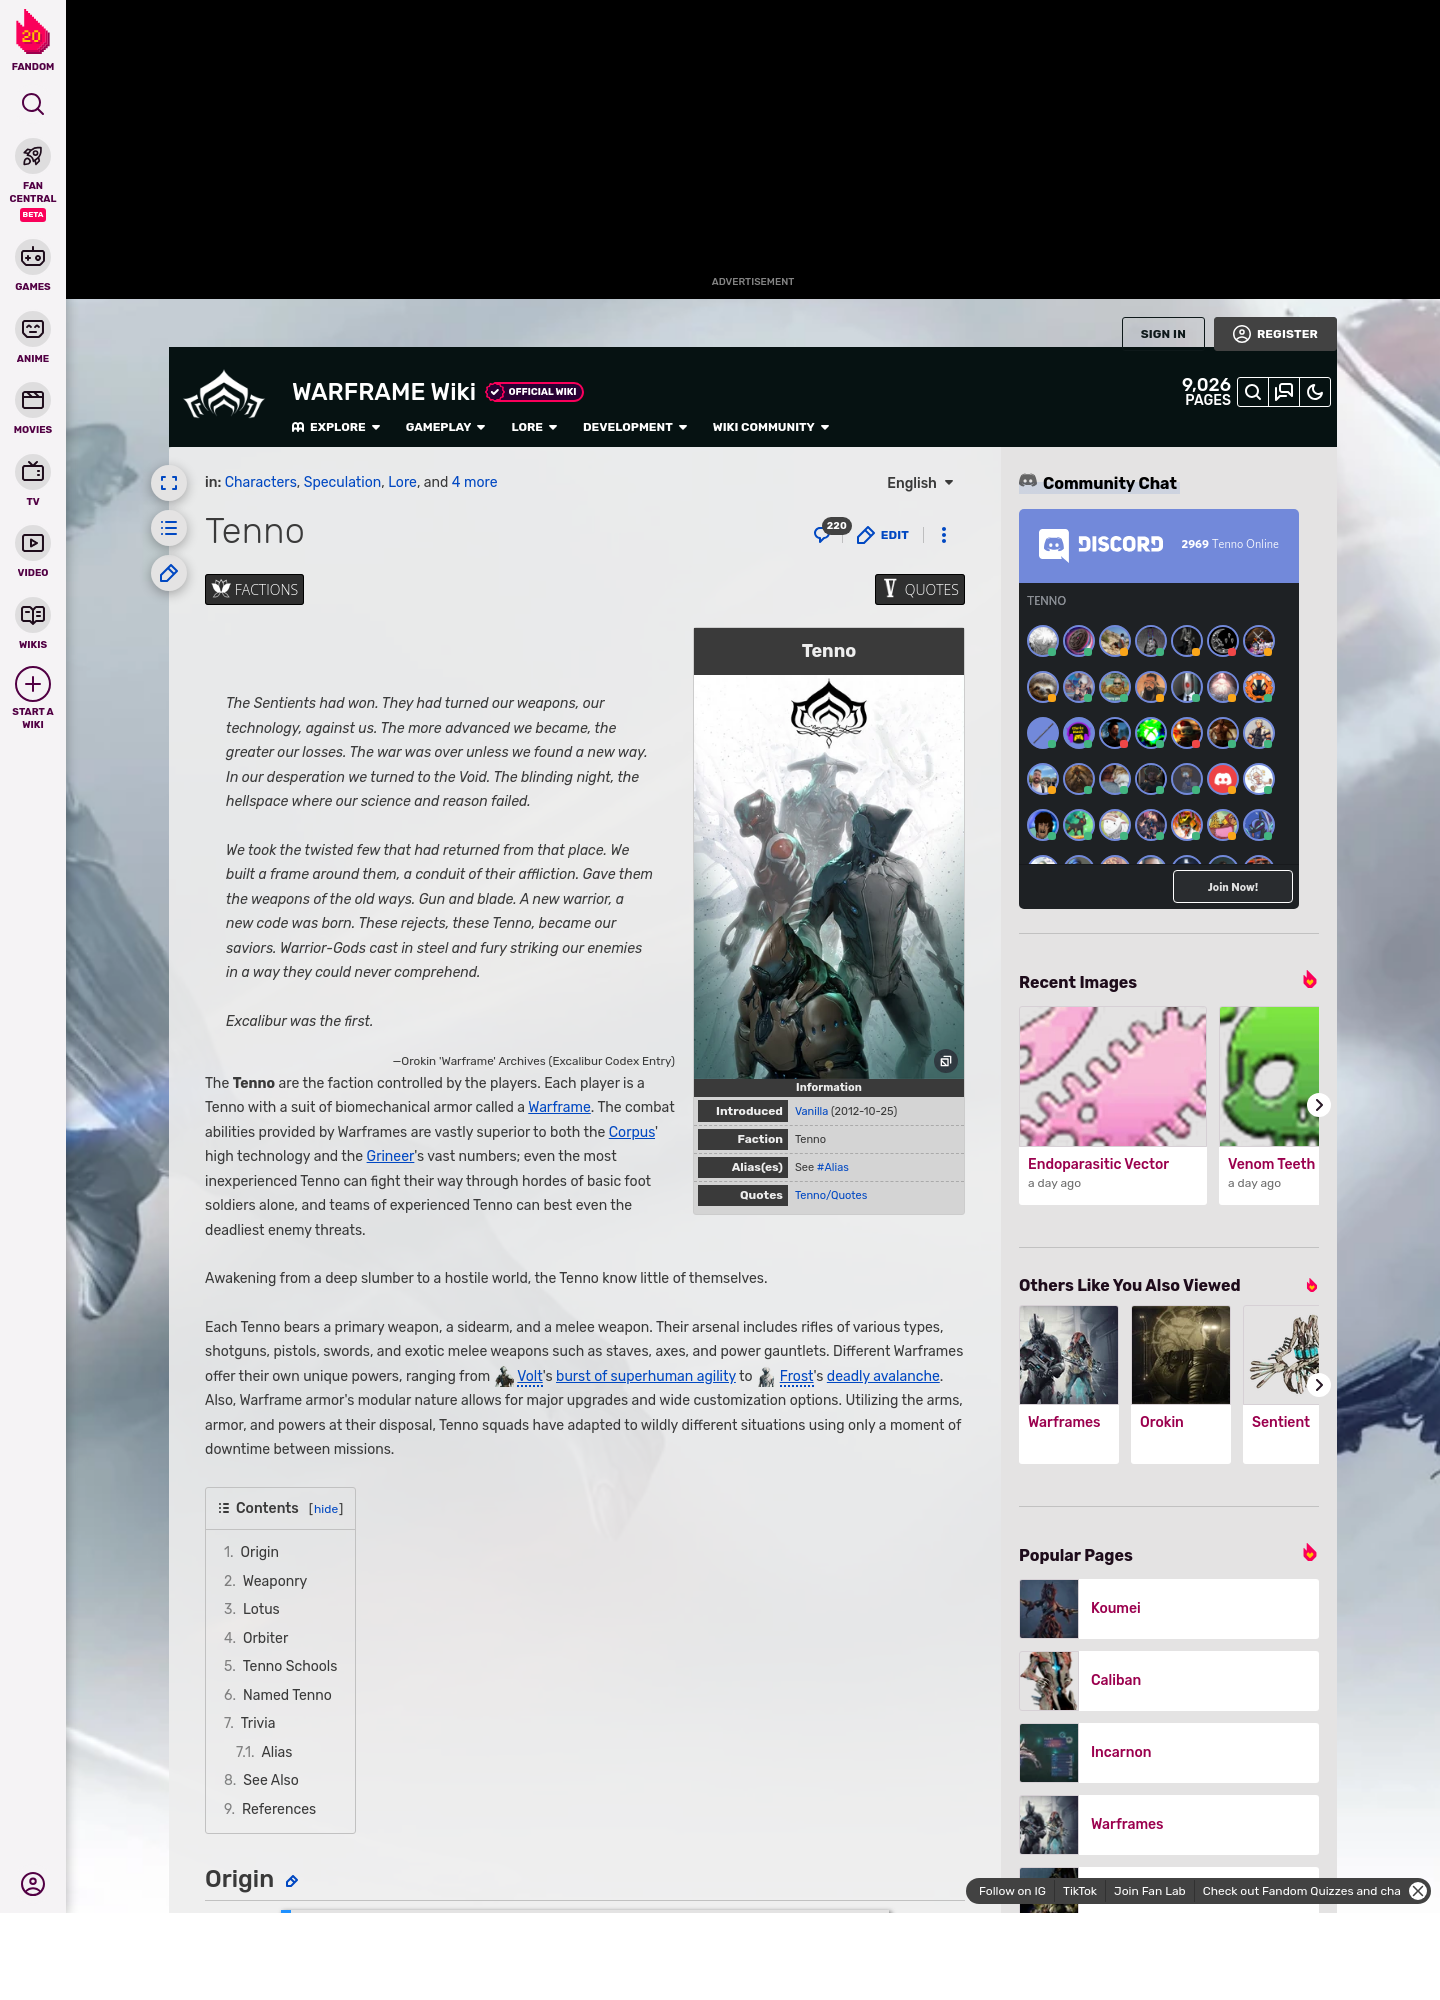Switch to the Factions tab
The image size is (1440, 2000).
[254, 590]
